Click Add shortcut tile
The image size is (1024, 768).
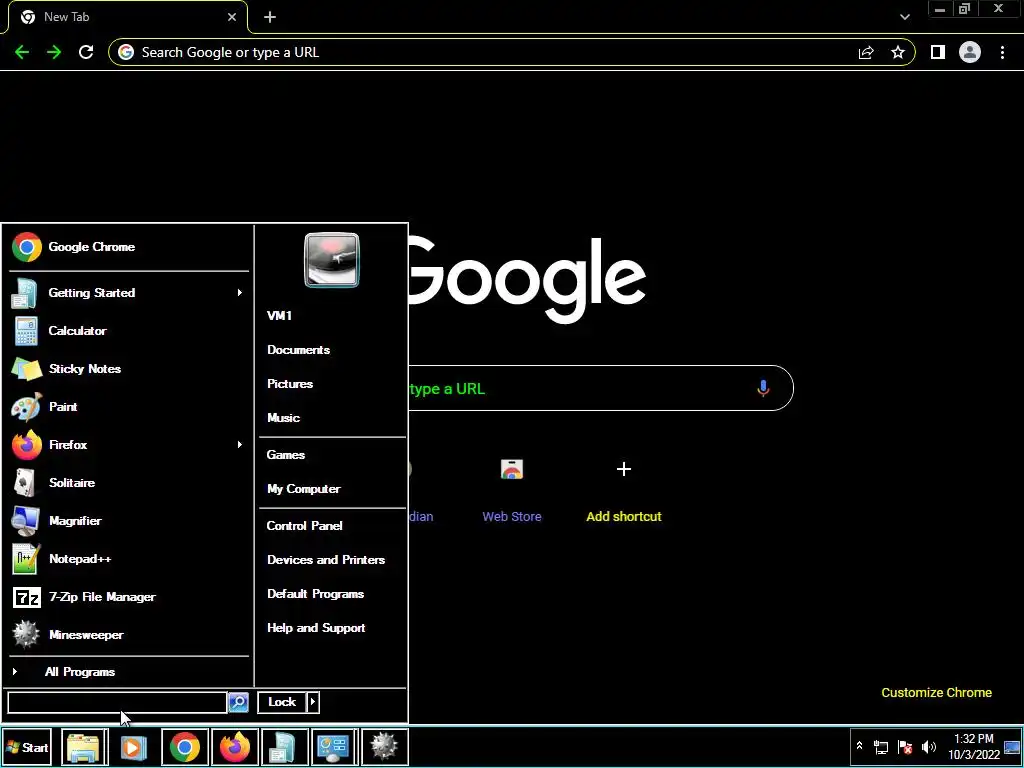[x=624, y=490]
